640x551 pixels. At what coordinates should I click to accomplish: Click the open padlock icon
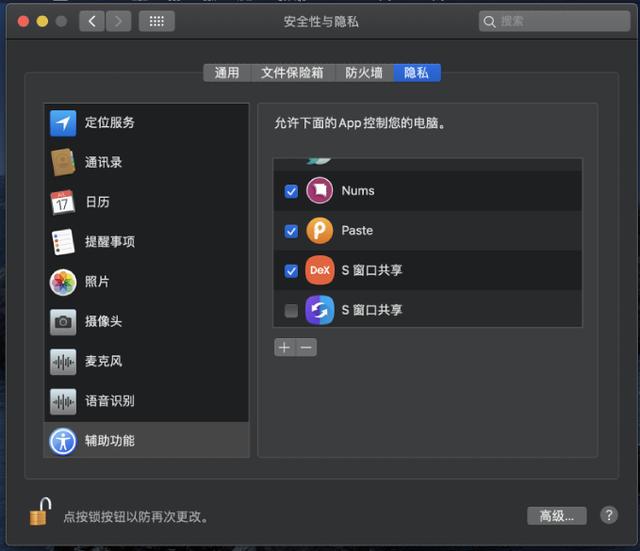[x=40, y=511]
